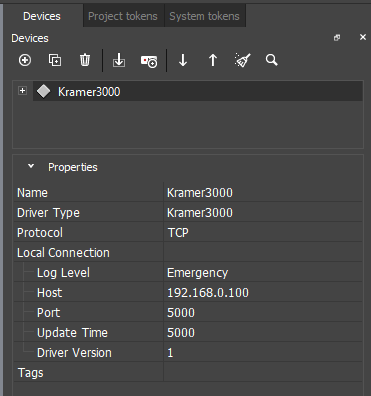Click the empty Tags value field

(263, 373)
